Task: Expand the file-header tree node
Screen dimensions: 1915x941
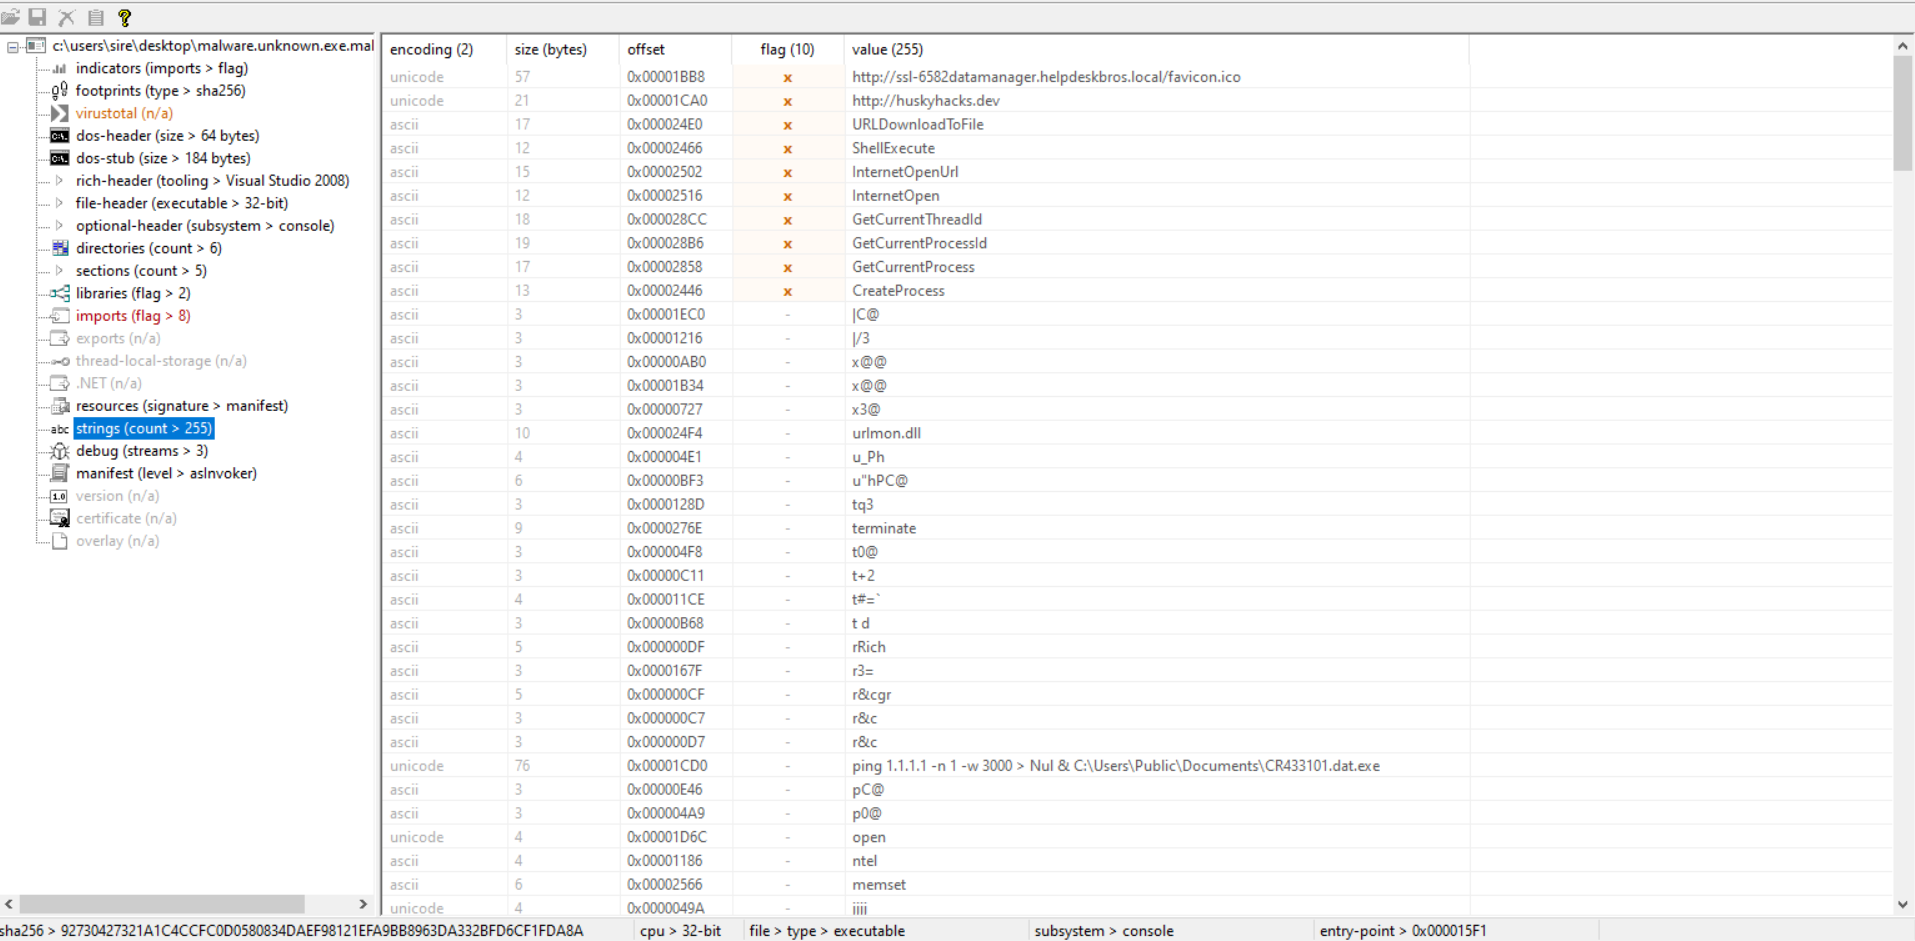Action: point(59,203)
